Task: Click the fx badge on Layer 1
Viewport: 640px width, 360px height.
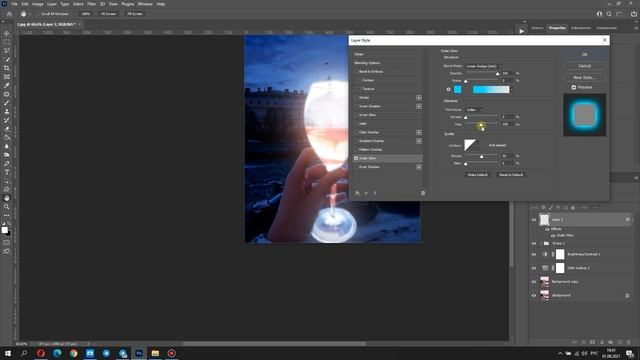Action: pos(627,220)
